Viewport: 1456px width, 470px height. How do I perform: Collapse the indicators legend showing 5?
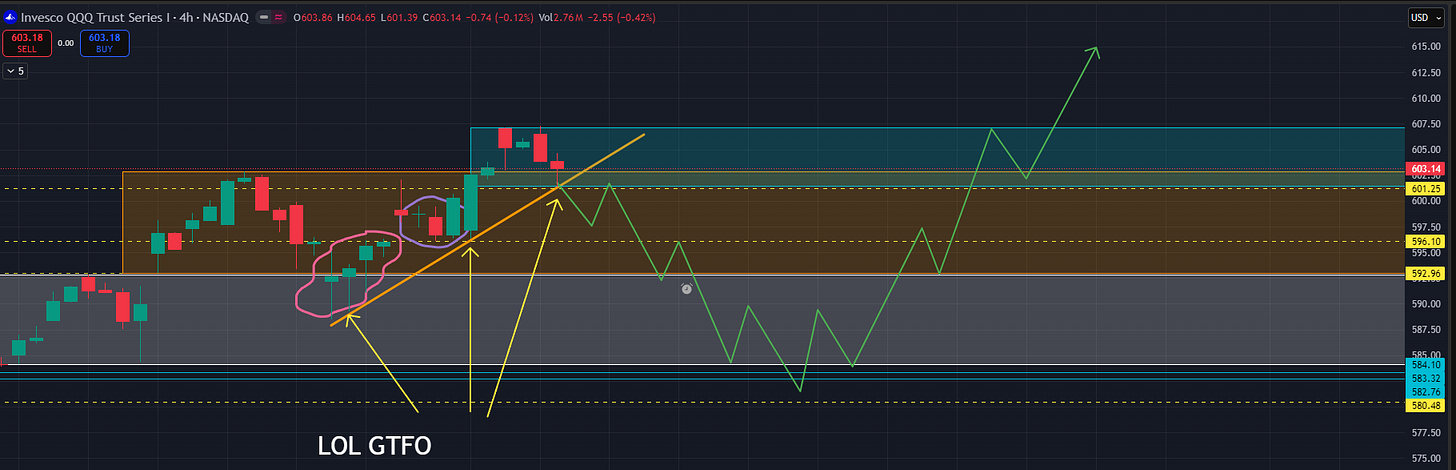15,71
